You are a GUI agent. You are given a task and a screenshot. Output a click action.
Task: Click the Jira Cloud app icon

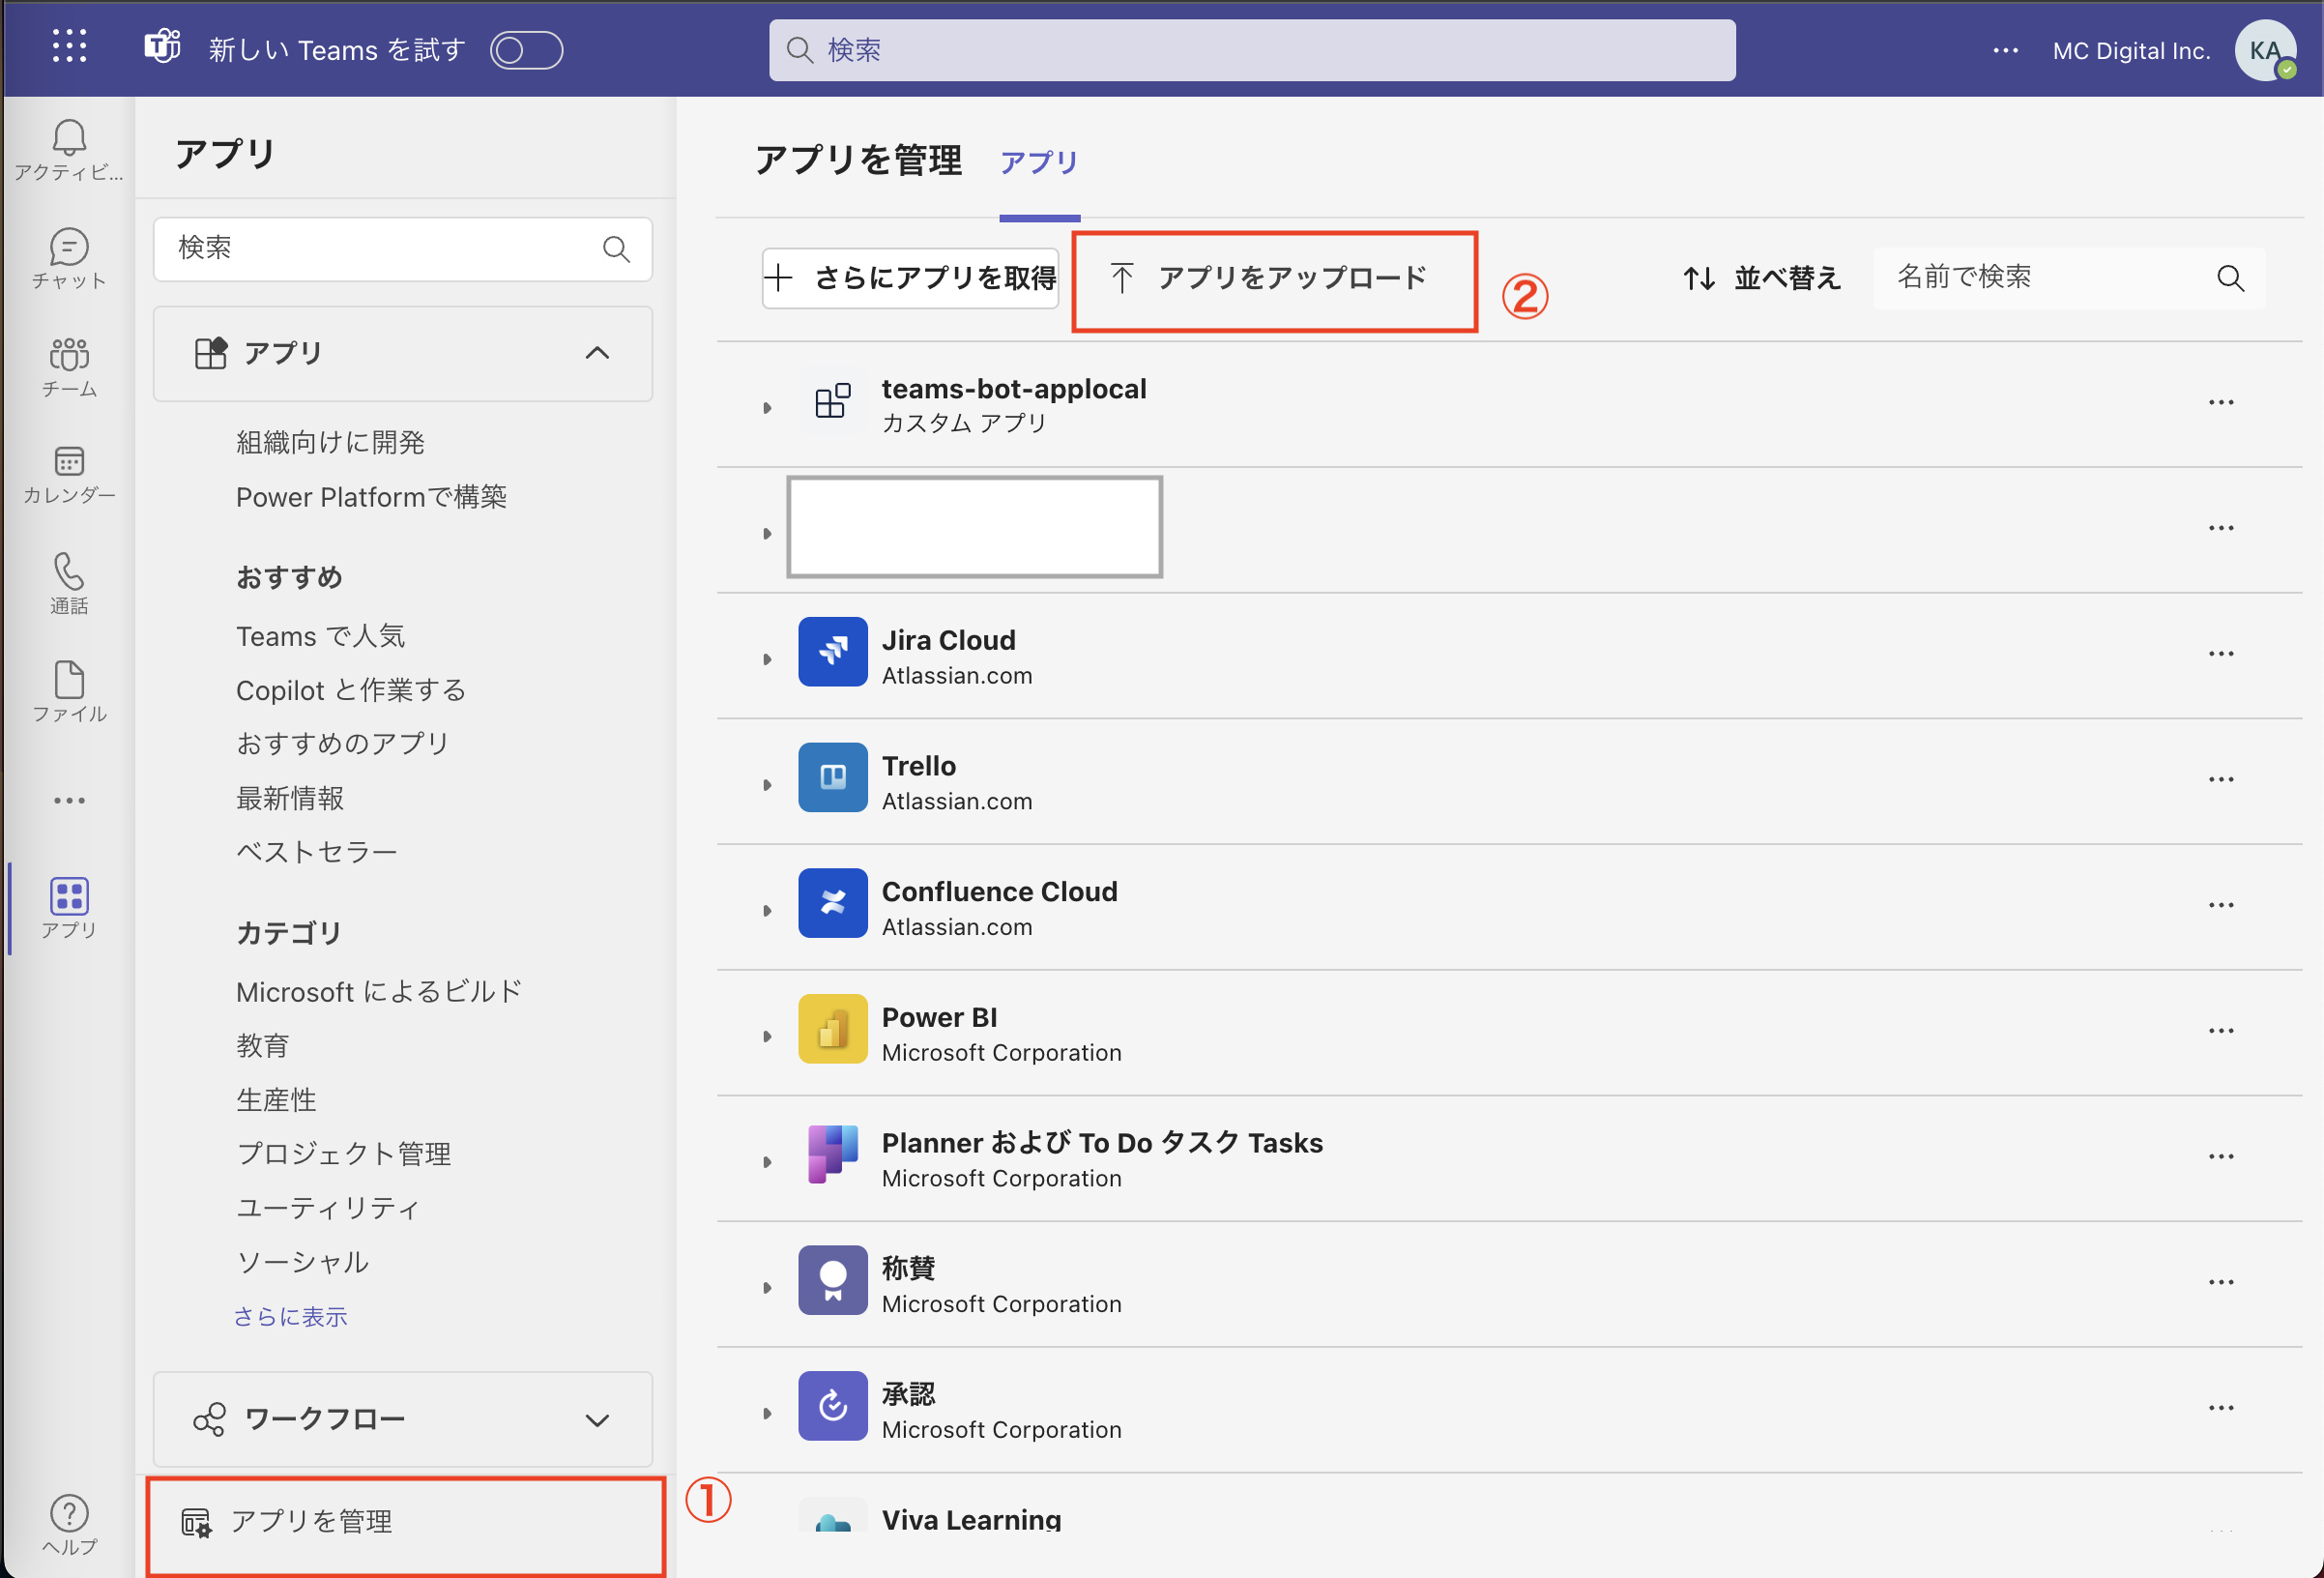(832, 652)
